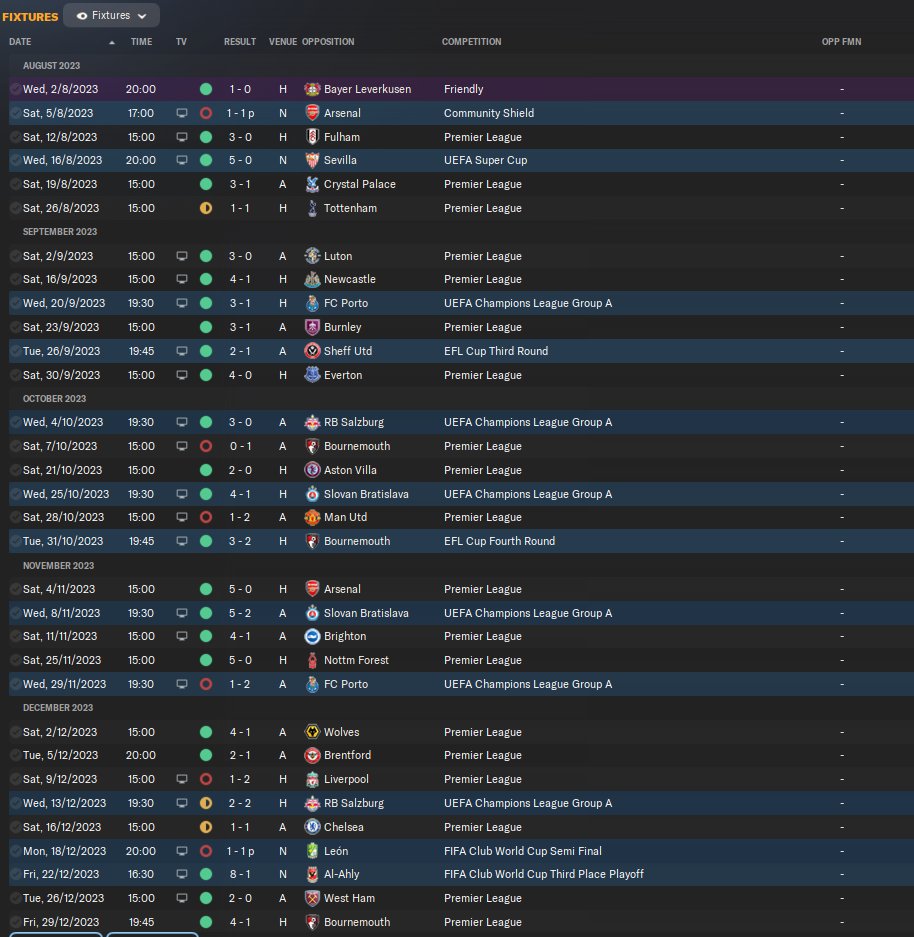Sort by the Venue column header
This screenshot has width=914, height=937.
pyautogui.click(x=283, y=42)
